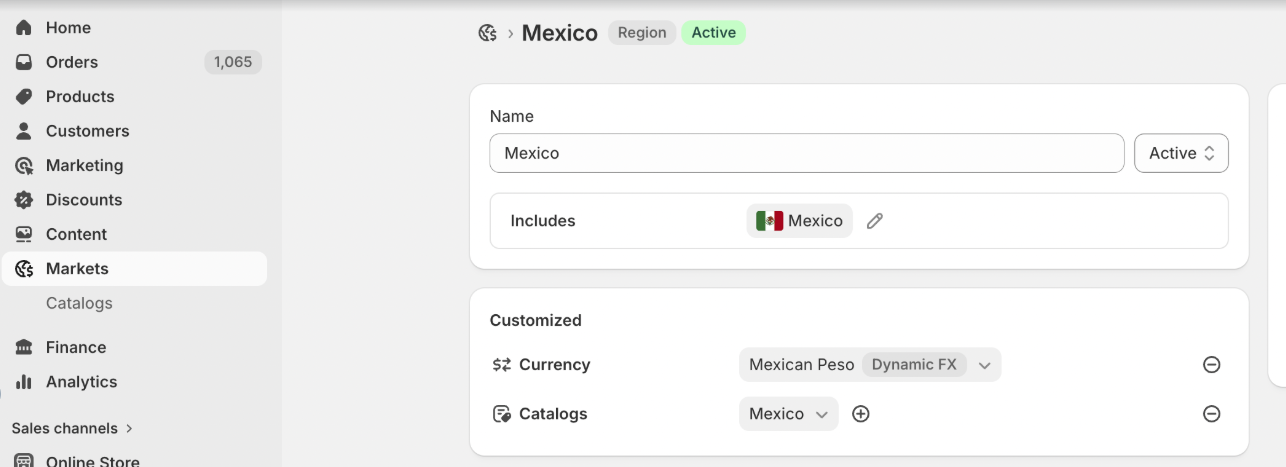Viewport: 1286px width, 467px height.
Task: Select Catalogs under Markets
Action: tap(79, 303)
